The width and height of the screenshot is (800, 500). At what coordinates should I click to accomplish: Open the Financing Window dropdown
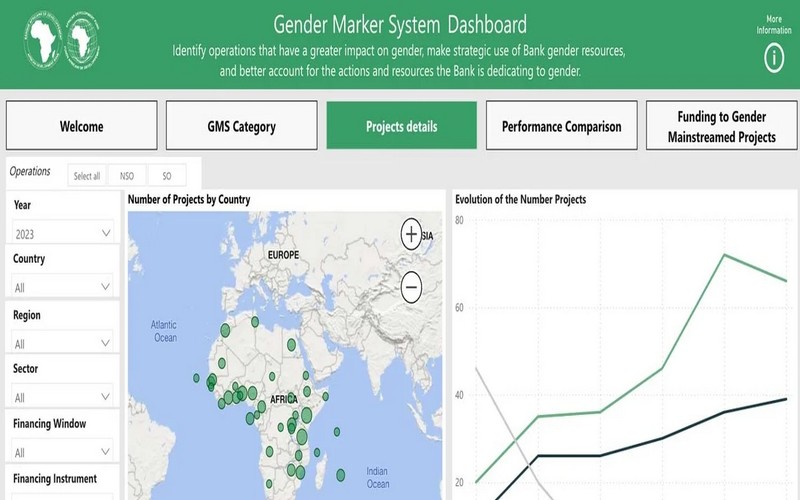click(62, 452)
